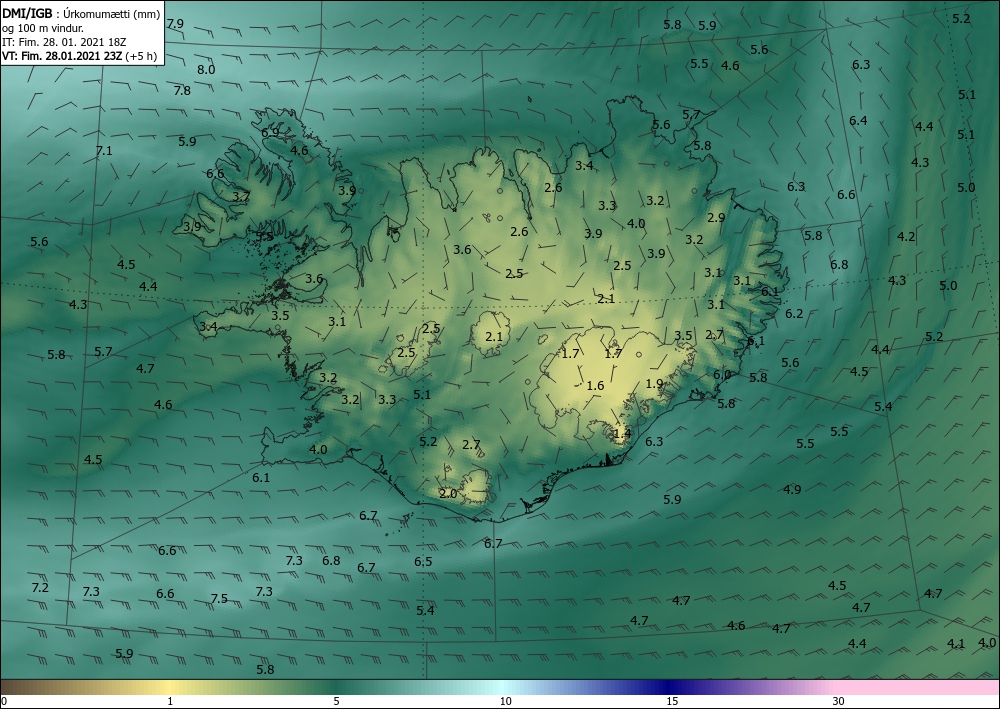Select the 7.2 value on the map

coord(40,587)
